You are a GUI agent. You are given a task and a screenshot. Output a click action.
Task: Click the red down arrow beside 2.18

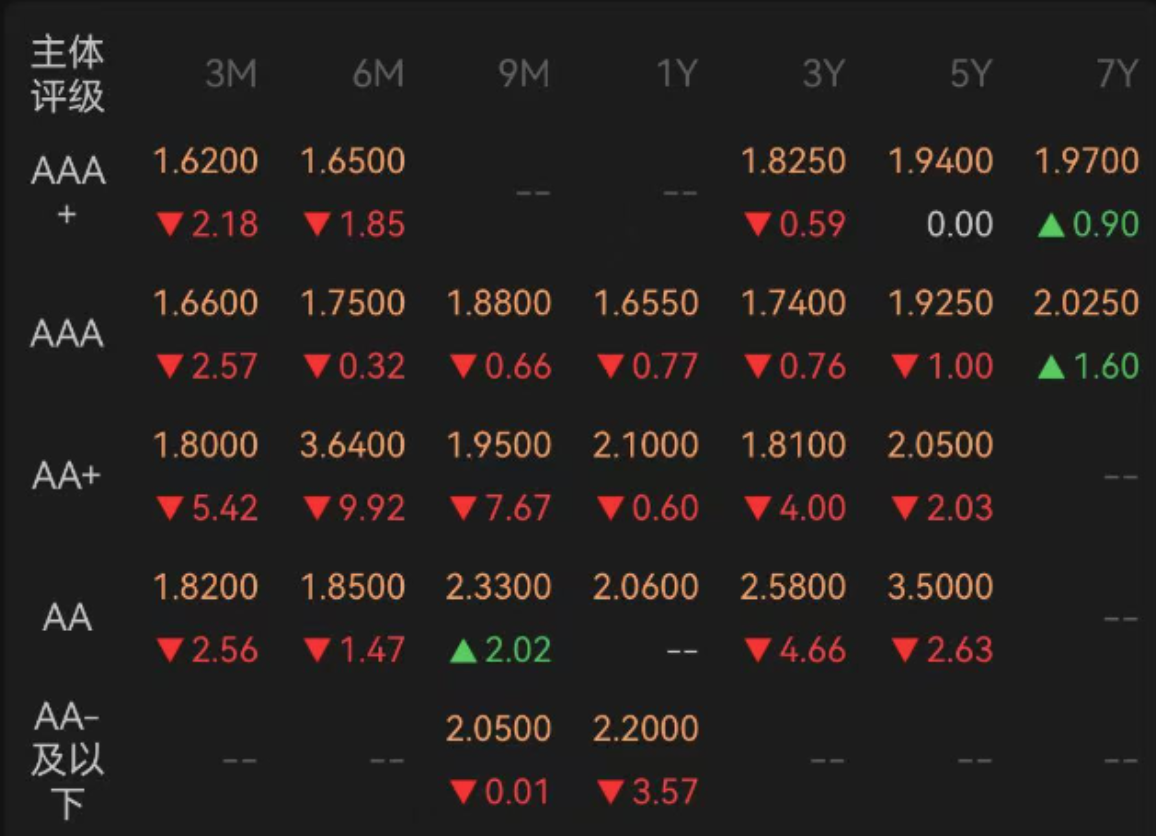coord(170,223)
